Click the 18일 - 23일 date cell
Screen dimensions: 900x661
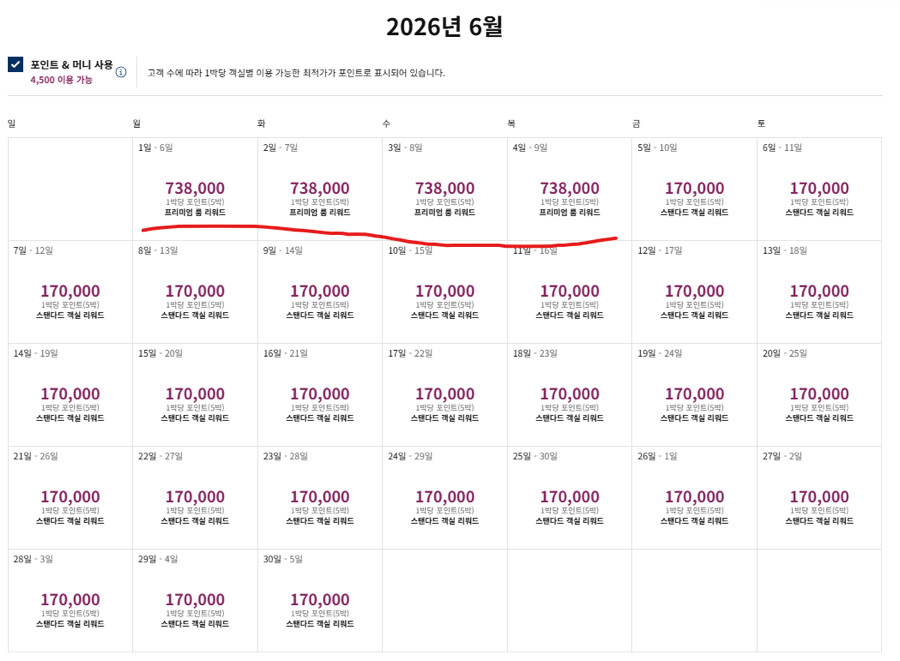pos(569,395)
